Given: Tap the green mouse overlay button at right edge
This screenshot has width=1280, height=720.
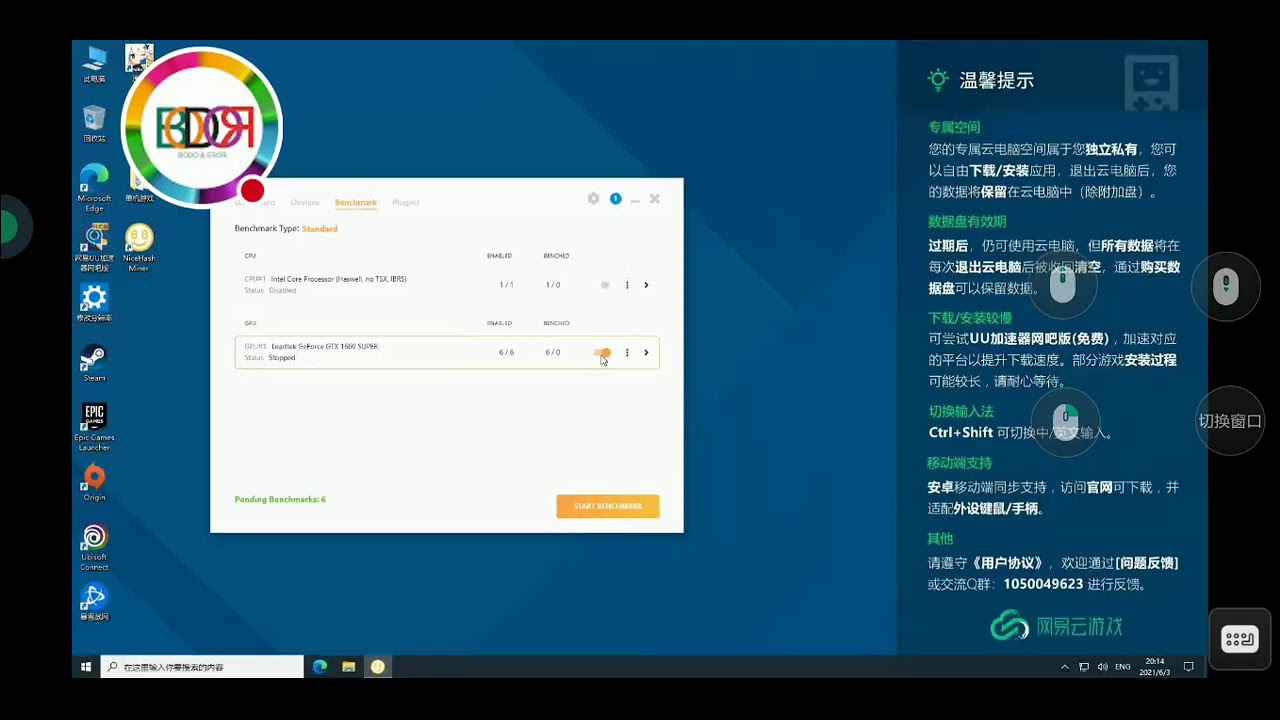Looking at the screenshot, I should click(x=1226, y=287).
